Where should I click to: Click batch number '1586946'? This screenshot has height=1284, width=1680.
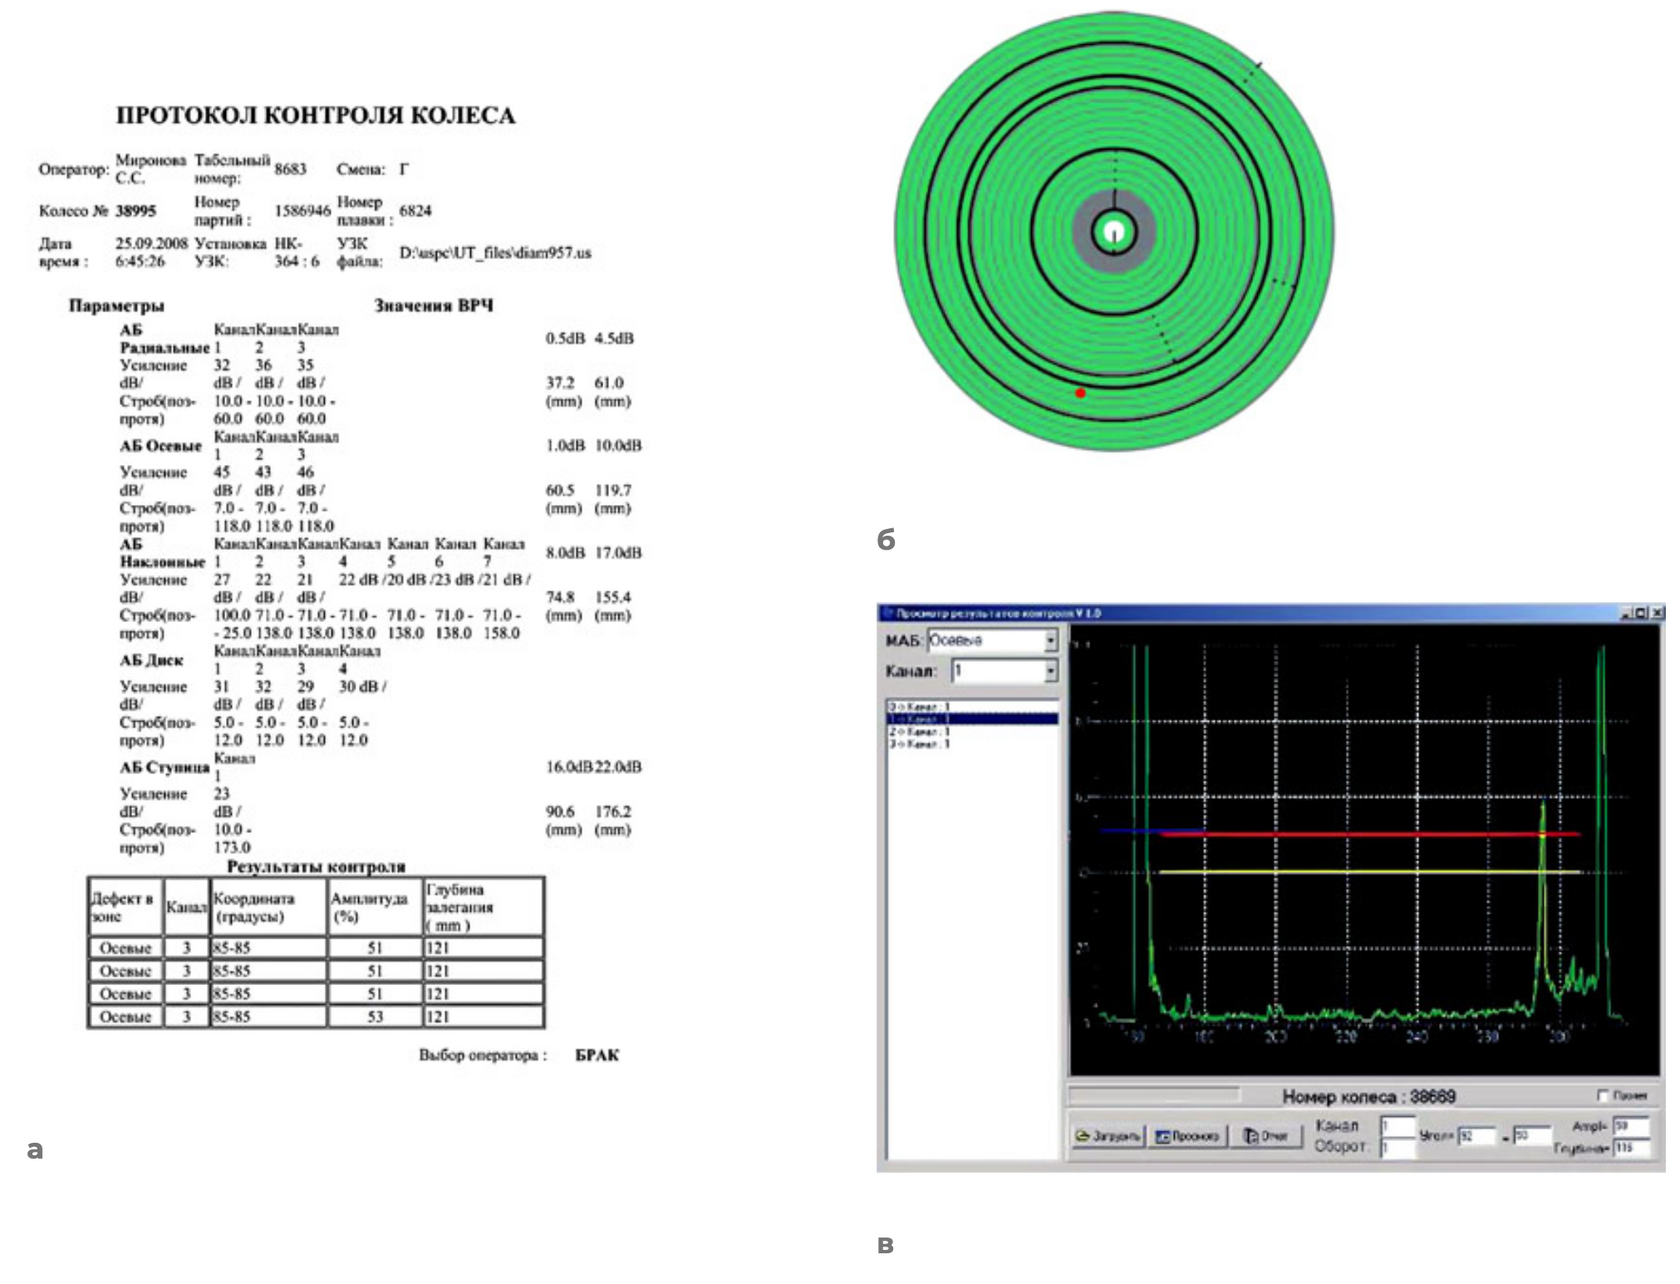pos(303,211)
